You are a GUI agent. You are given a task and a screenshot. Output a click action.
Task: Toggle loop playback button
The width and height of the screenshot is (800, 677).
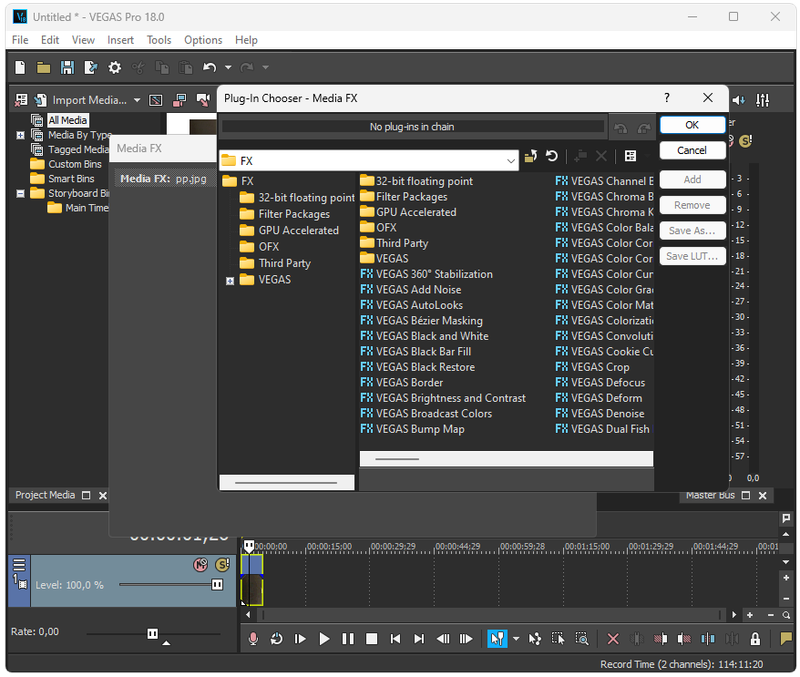tap(277, 639)
